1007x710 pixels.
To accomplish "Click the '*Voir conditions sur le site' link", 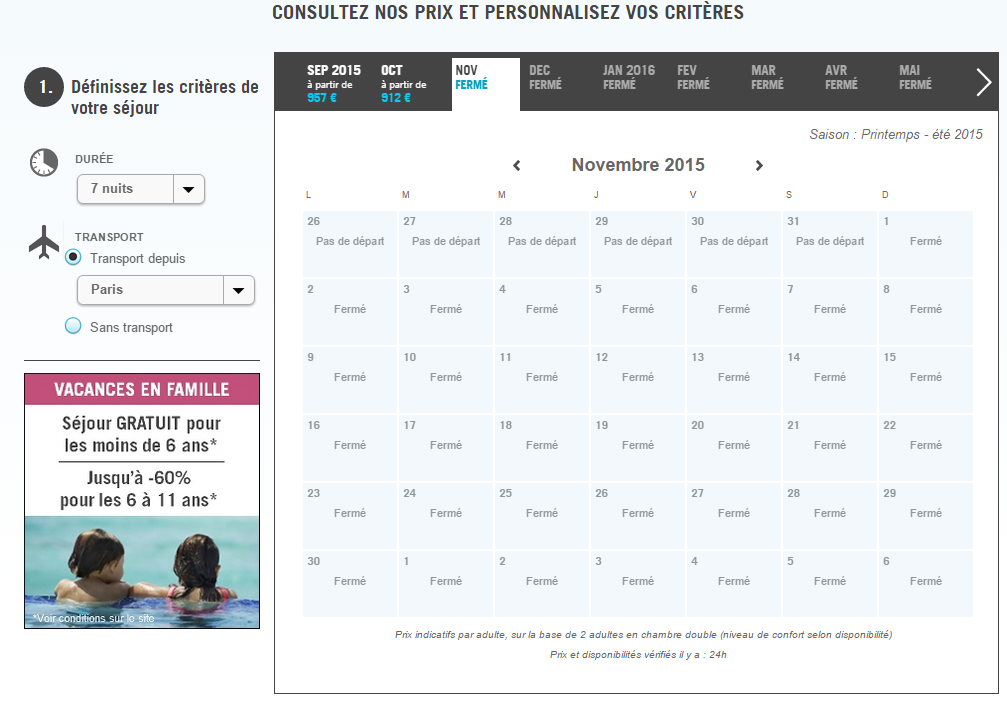I will tap(94, 618).
